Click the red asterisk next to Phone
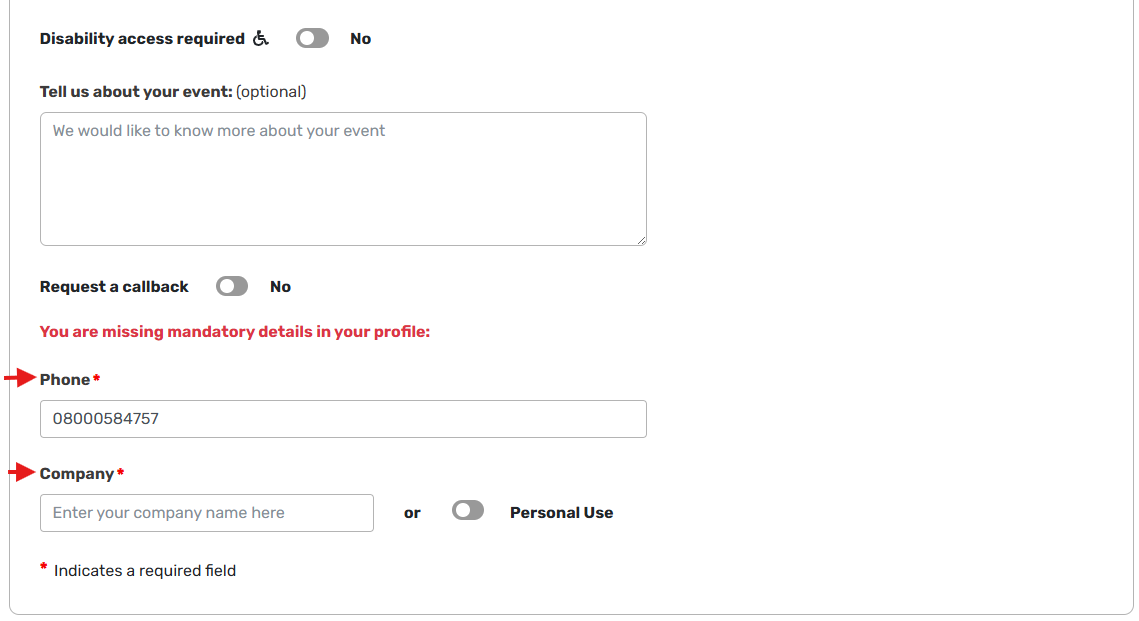 point(97,378)
